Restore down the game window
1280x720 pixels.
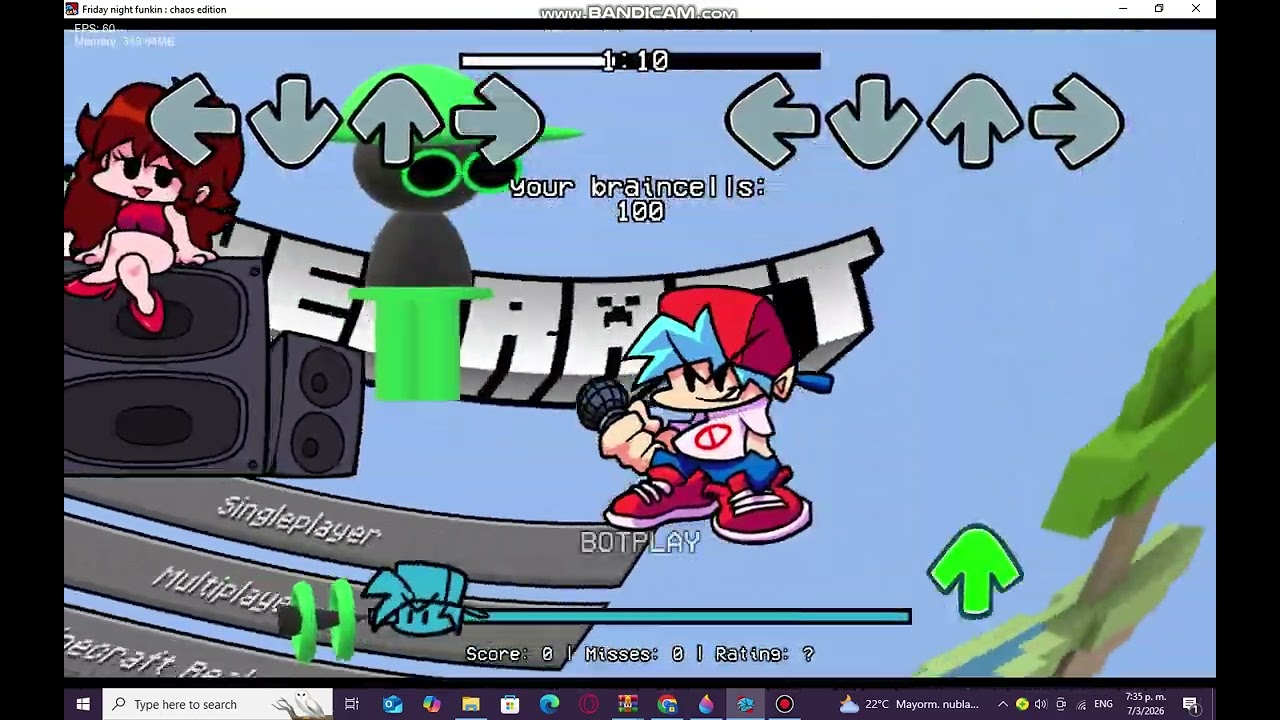pos(1159,9)
